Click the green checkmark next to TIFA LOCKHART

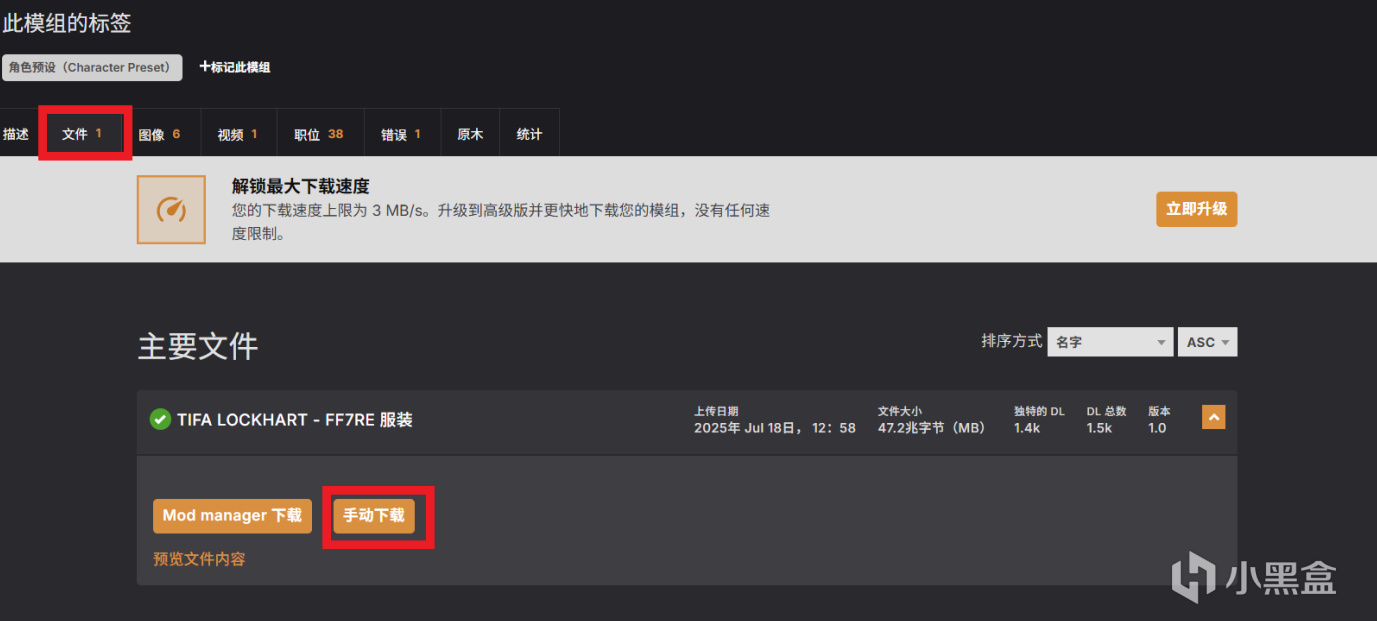pyautogui.click(x=160, y=420)
